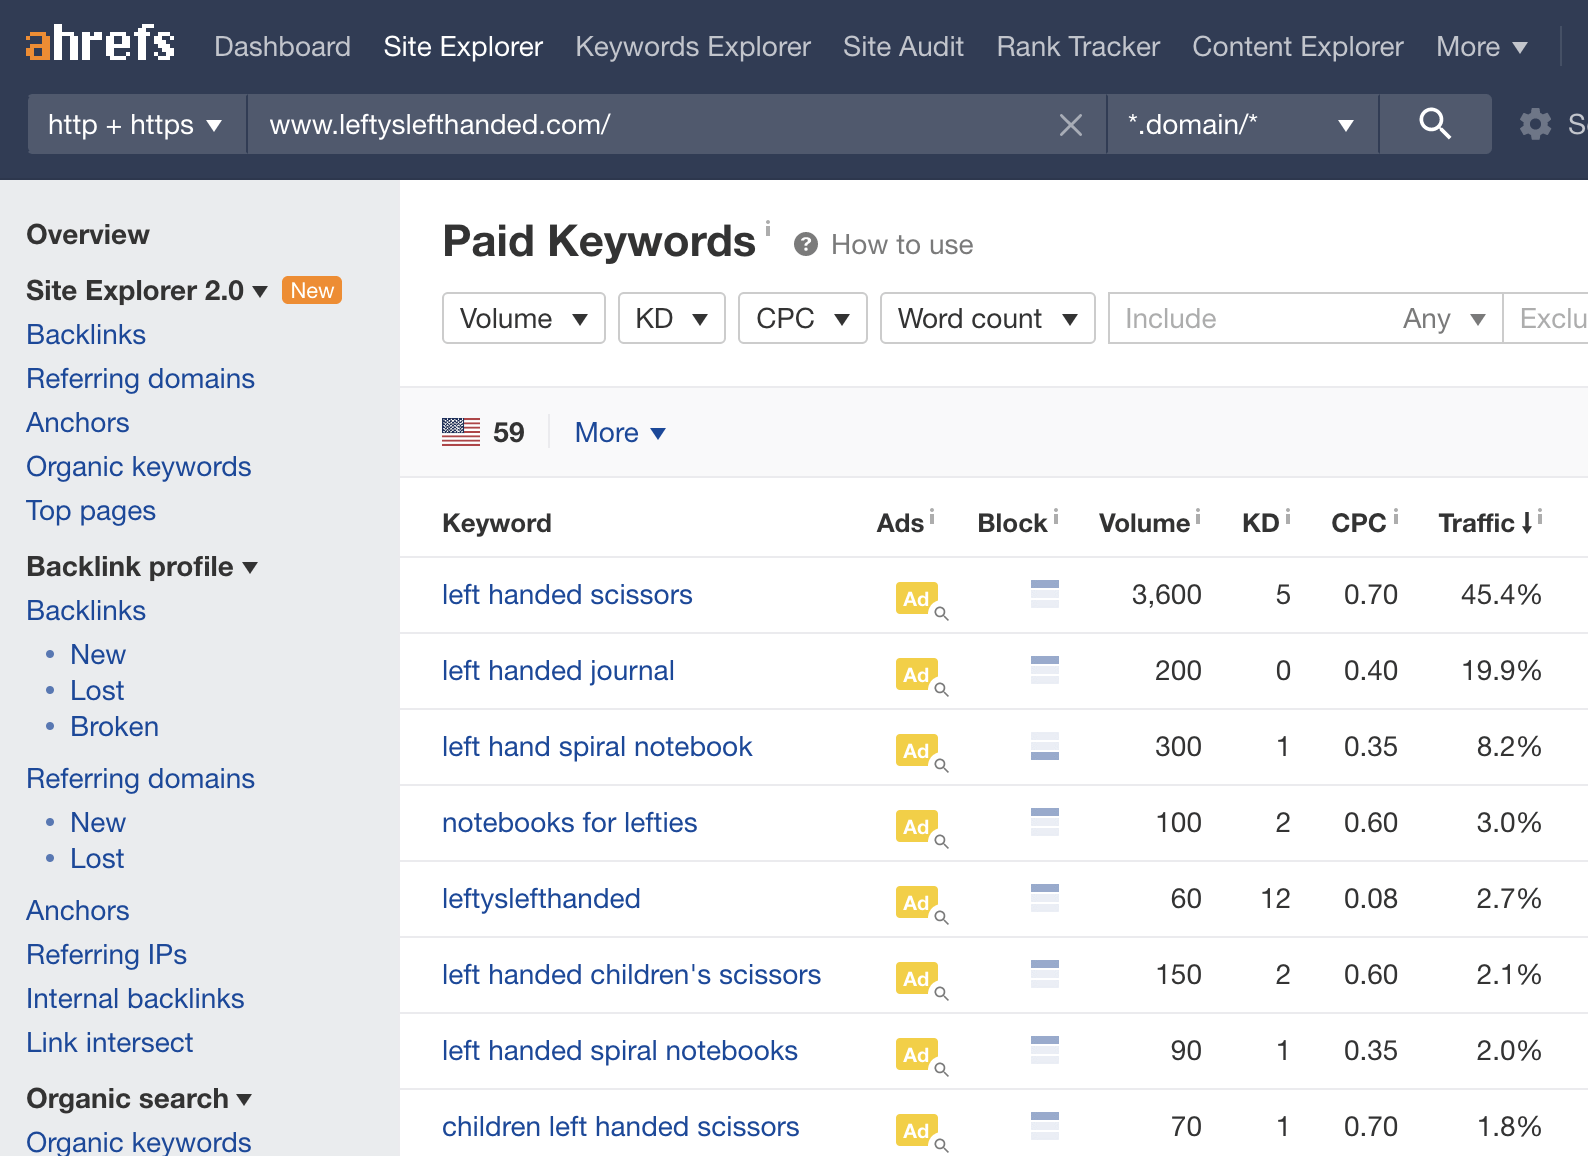This screenshot has height=1156, width=1588.
Task: Click the United States flag icon
Action: click(x=461, y=432)
